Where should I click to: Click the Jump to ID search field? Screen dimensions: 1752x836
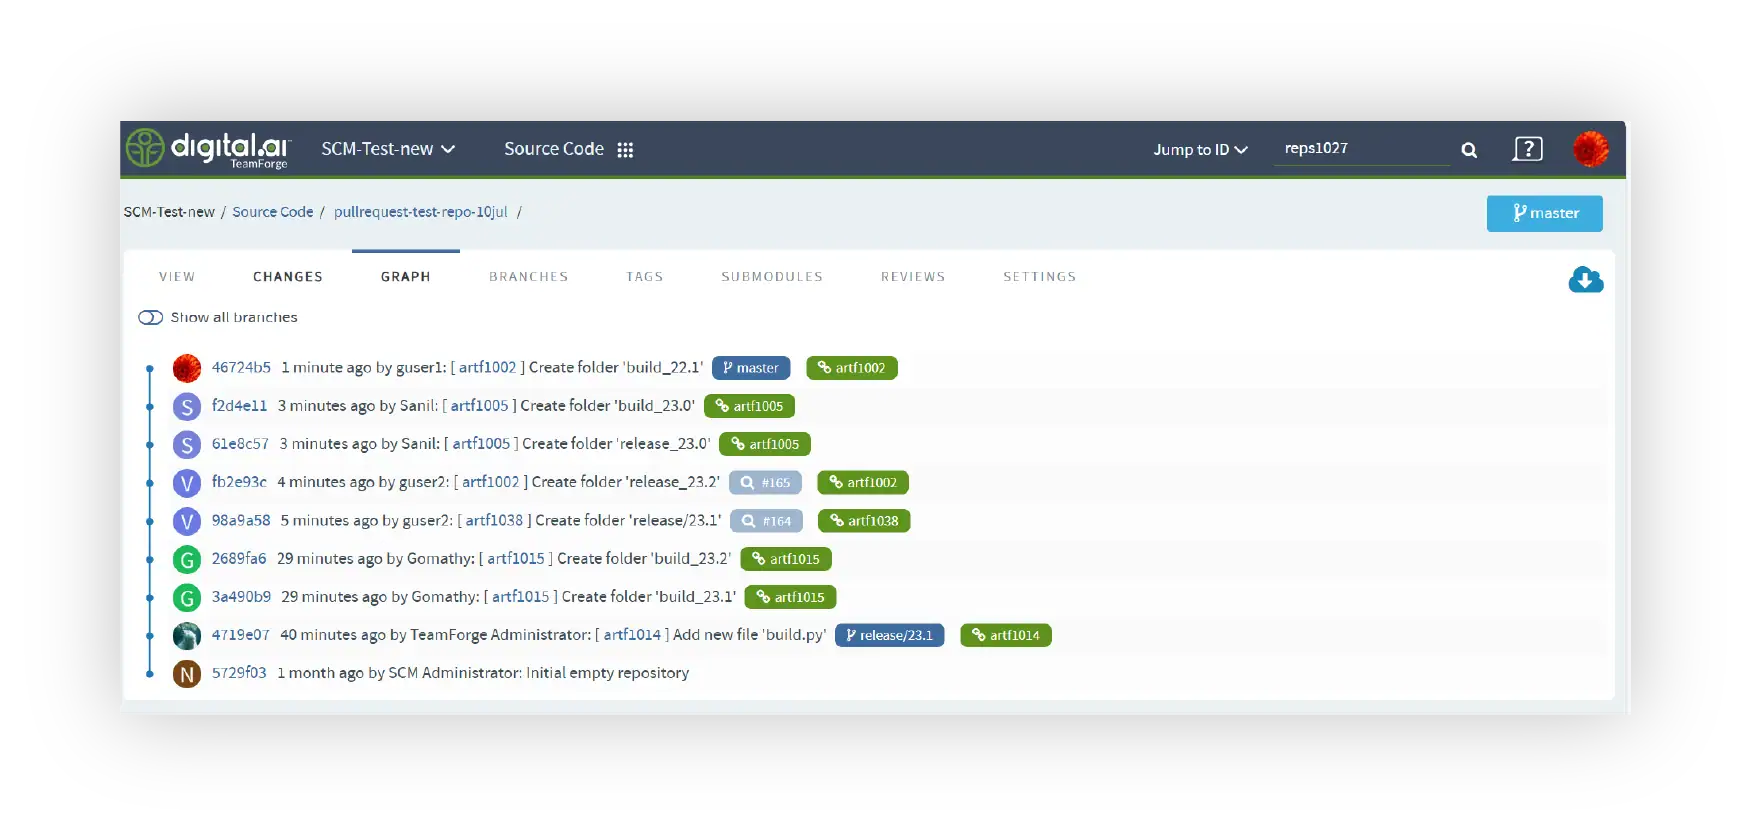point(1360,149)
